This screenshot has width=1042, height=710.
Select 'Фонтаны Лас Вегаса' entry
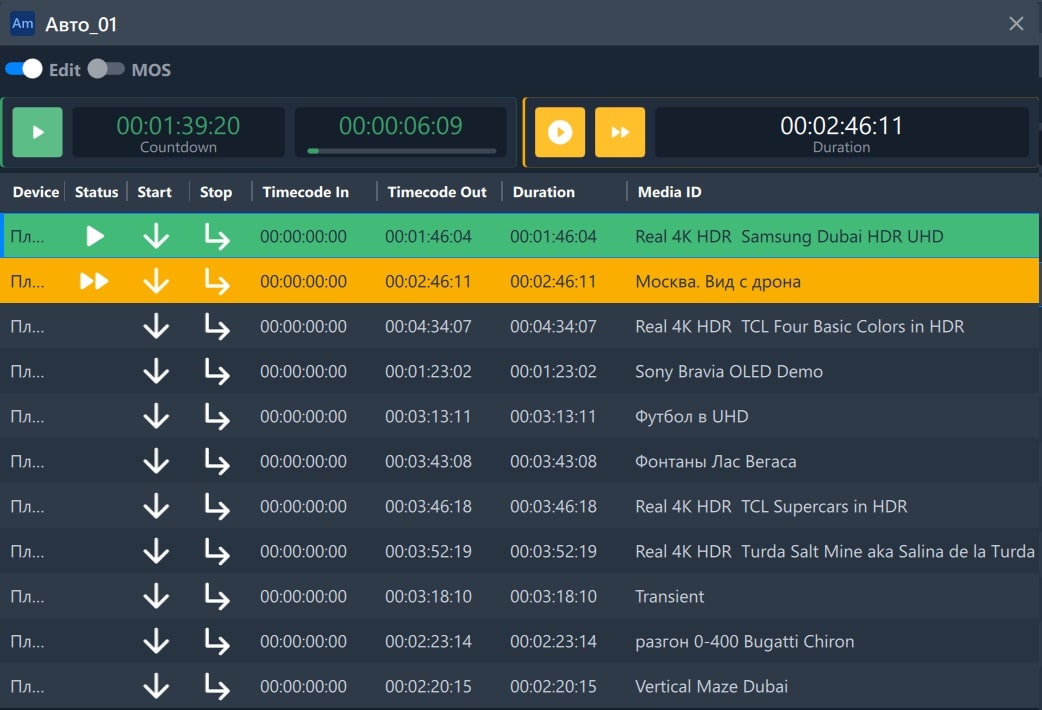tap(715, 461)
